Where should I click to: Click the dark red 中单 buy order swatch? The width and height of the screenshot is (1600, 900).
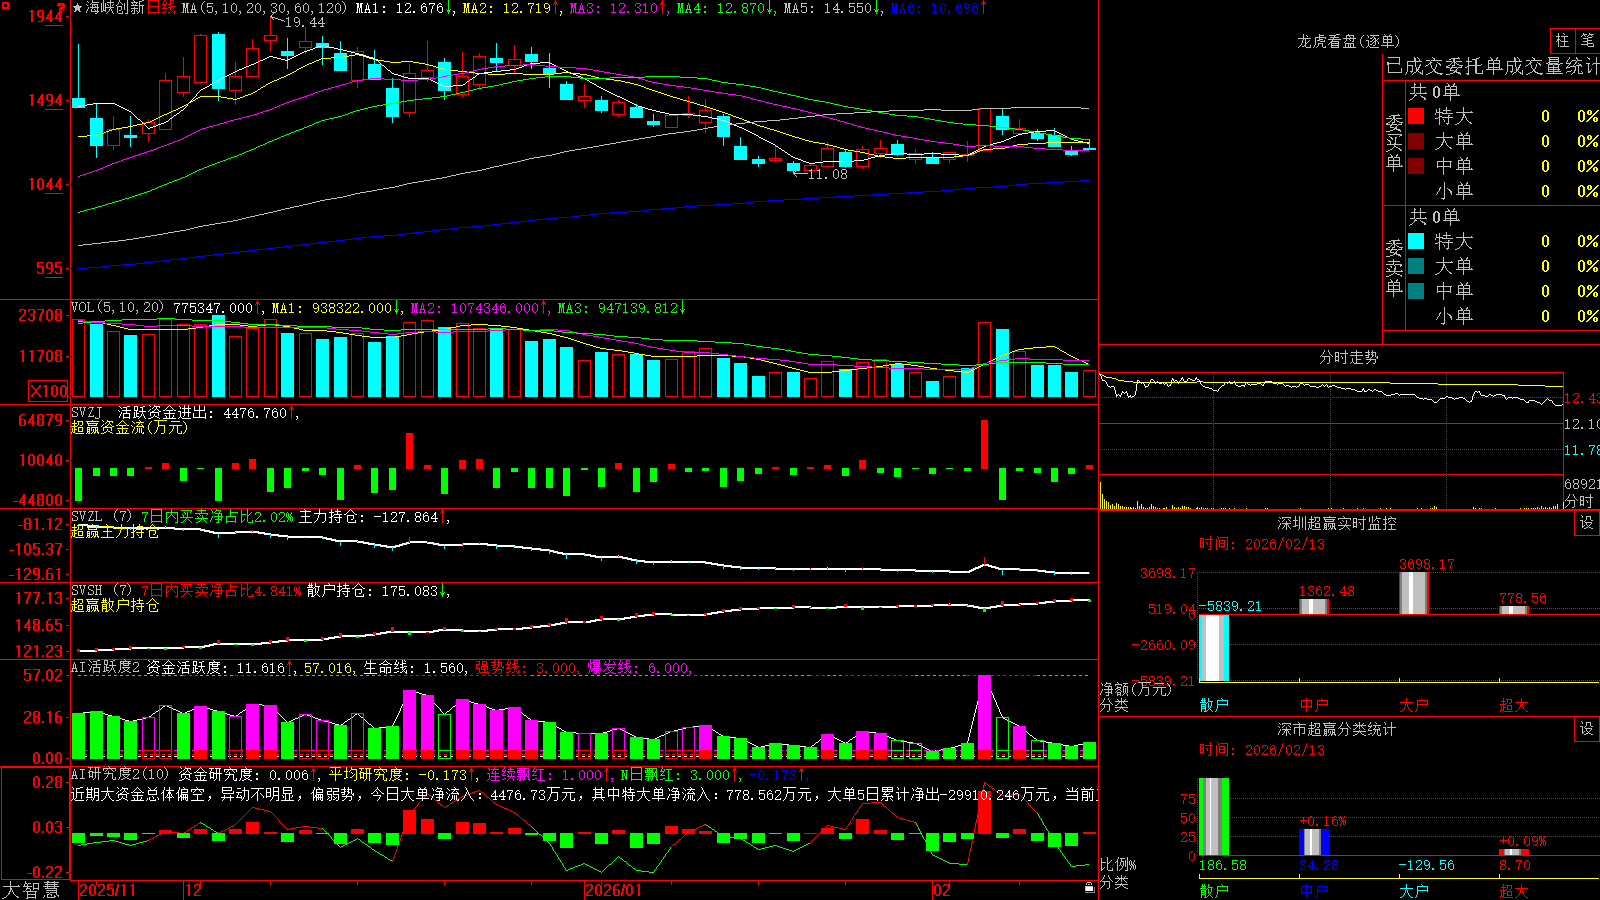point(1416,166)
